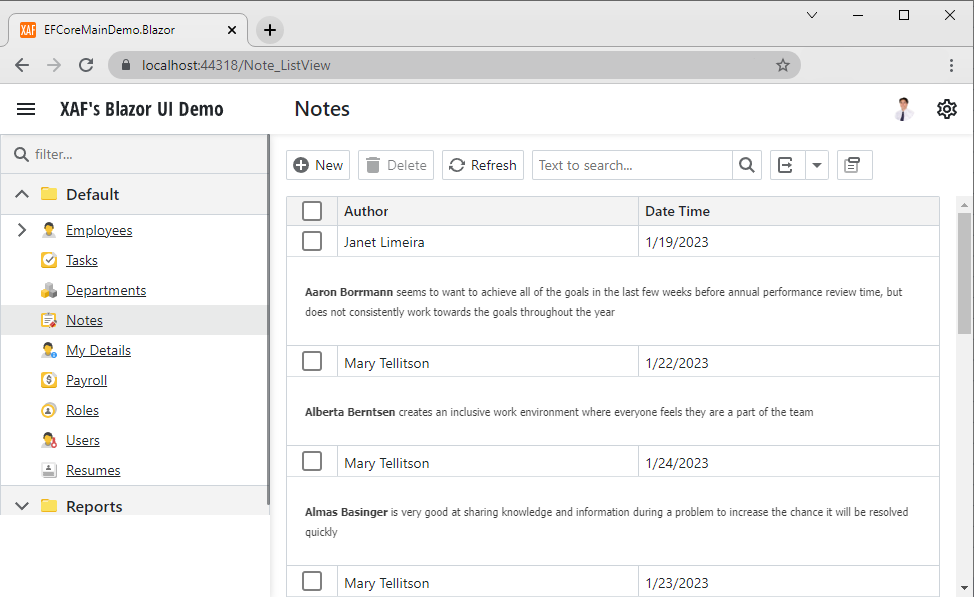
Task: Focus the sidebar filter field
Action: click(135, 154)
